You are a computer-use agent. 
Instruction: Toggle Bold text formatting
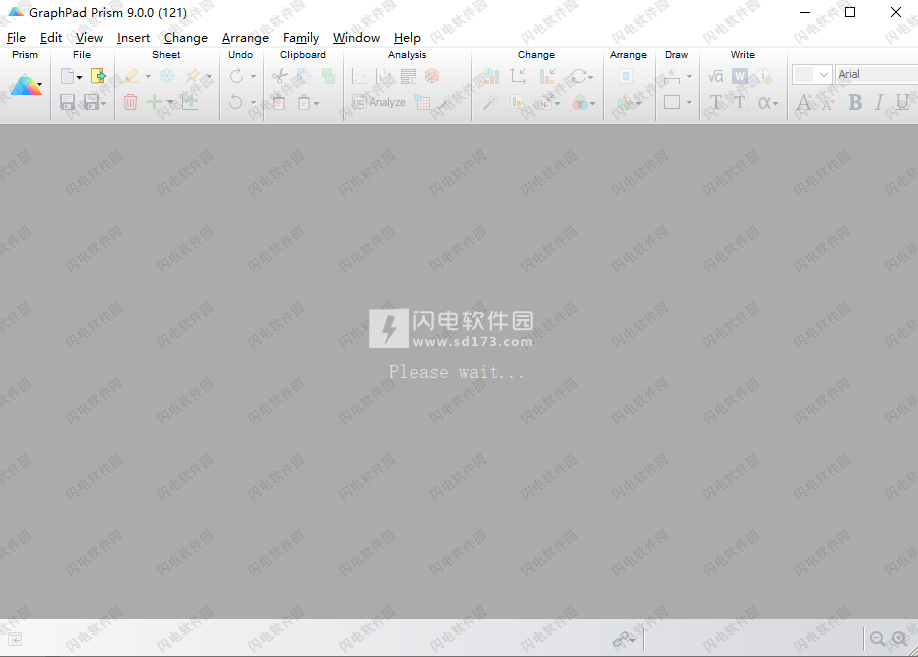855,102
